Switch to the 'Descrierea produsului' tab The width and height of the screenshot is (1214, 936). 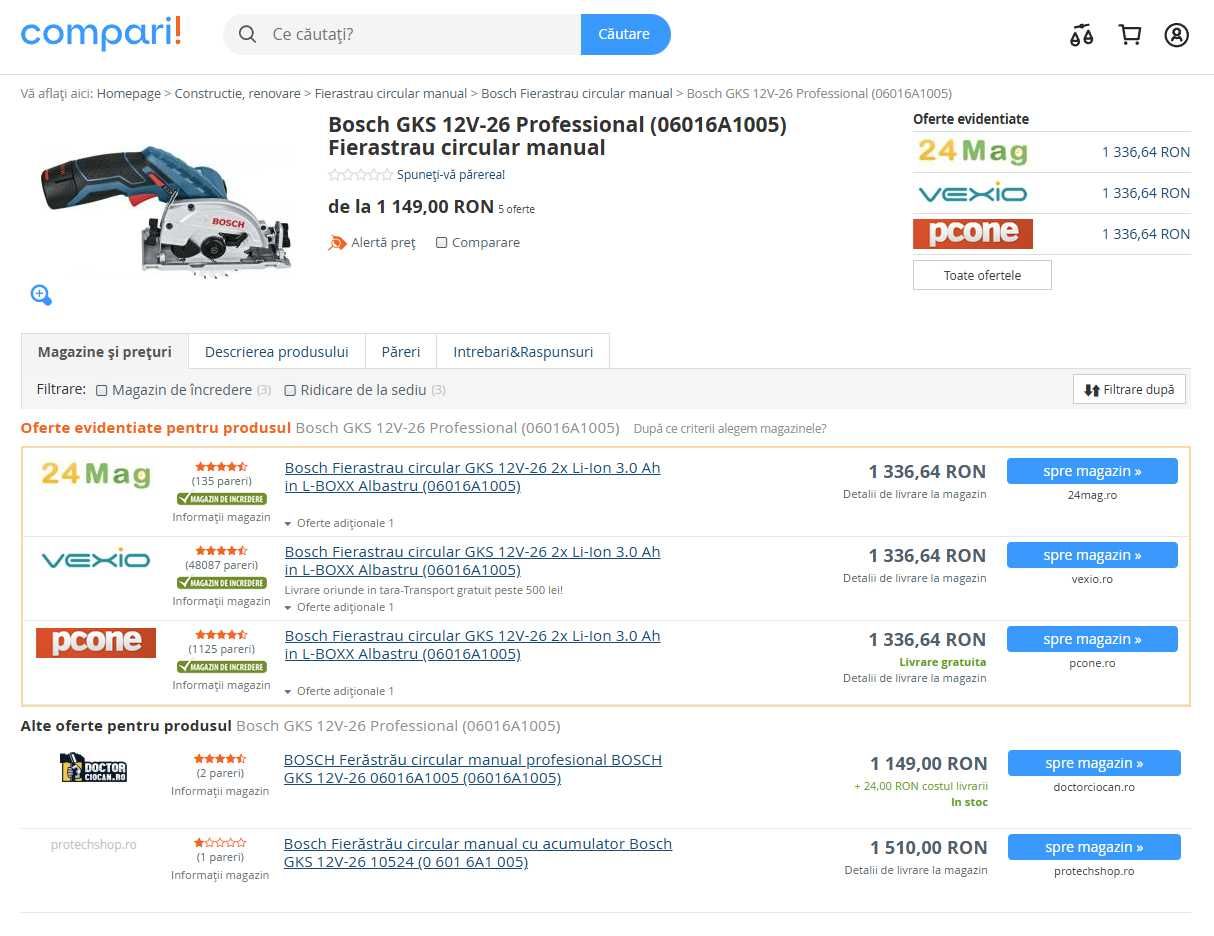[277, 352]
